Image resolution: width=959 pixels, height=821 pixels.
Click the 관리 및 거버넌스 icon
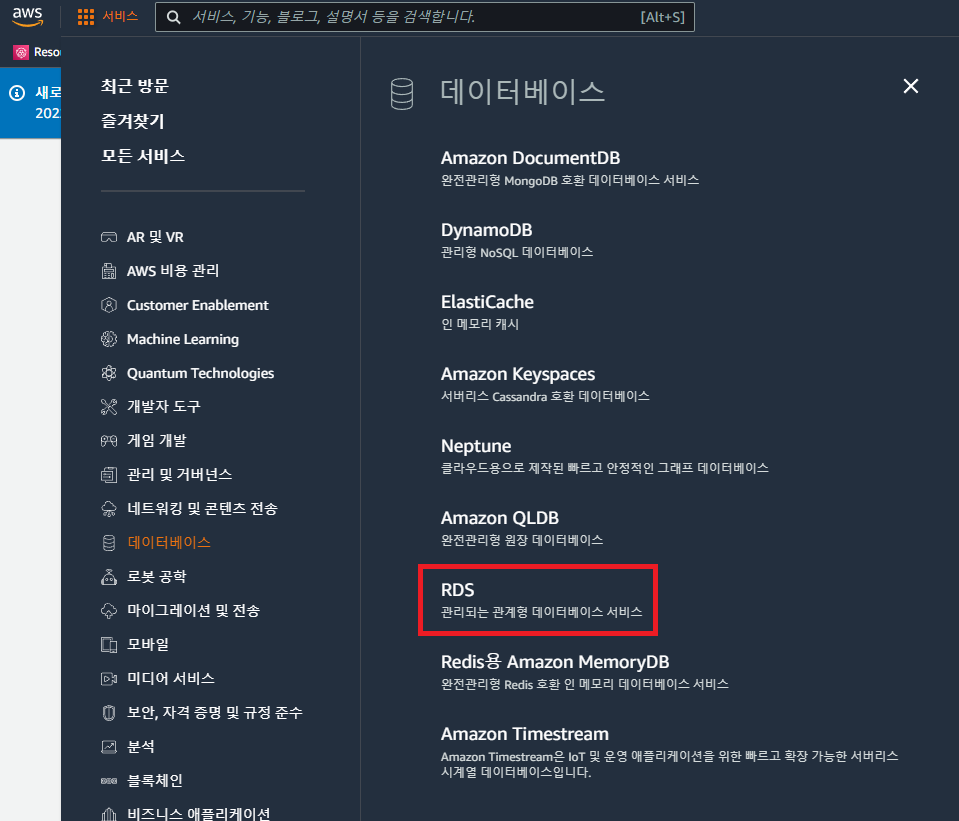point(109,475)
